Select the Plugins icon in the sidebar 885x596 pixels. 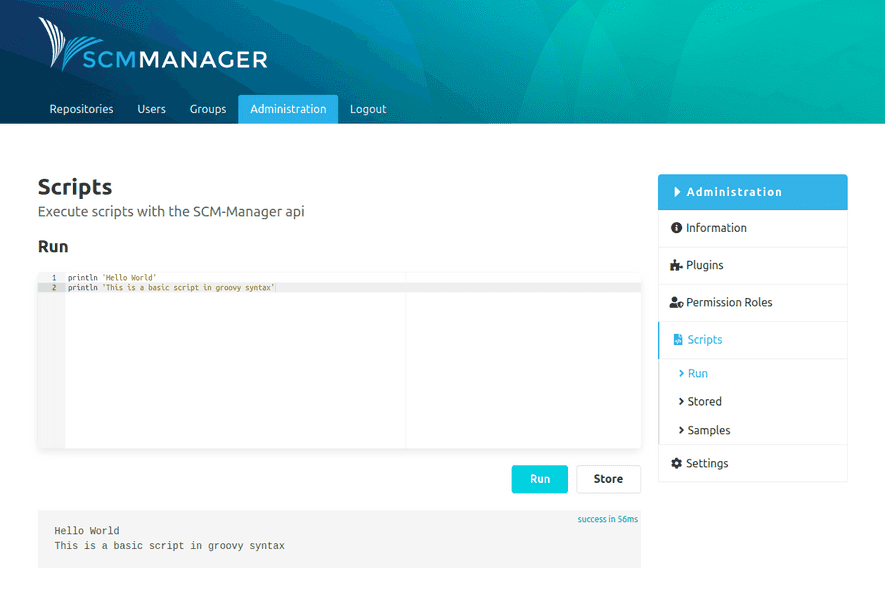click(x=678, y=265)
